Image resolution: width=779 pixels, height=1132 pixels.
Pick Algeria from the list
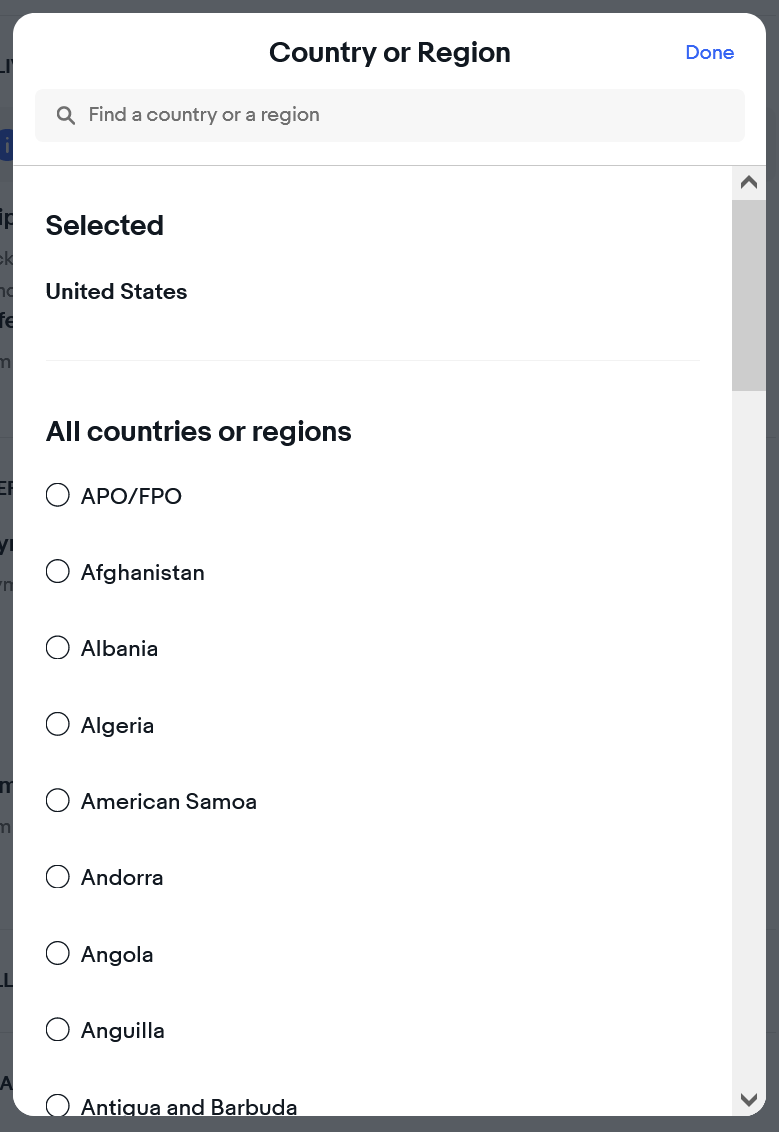58,724
